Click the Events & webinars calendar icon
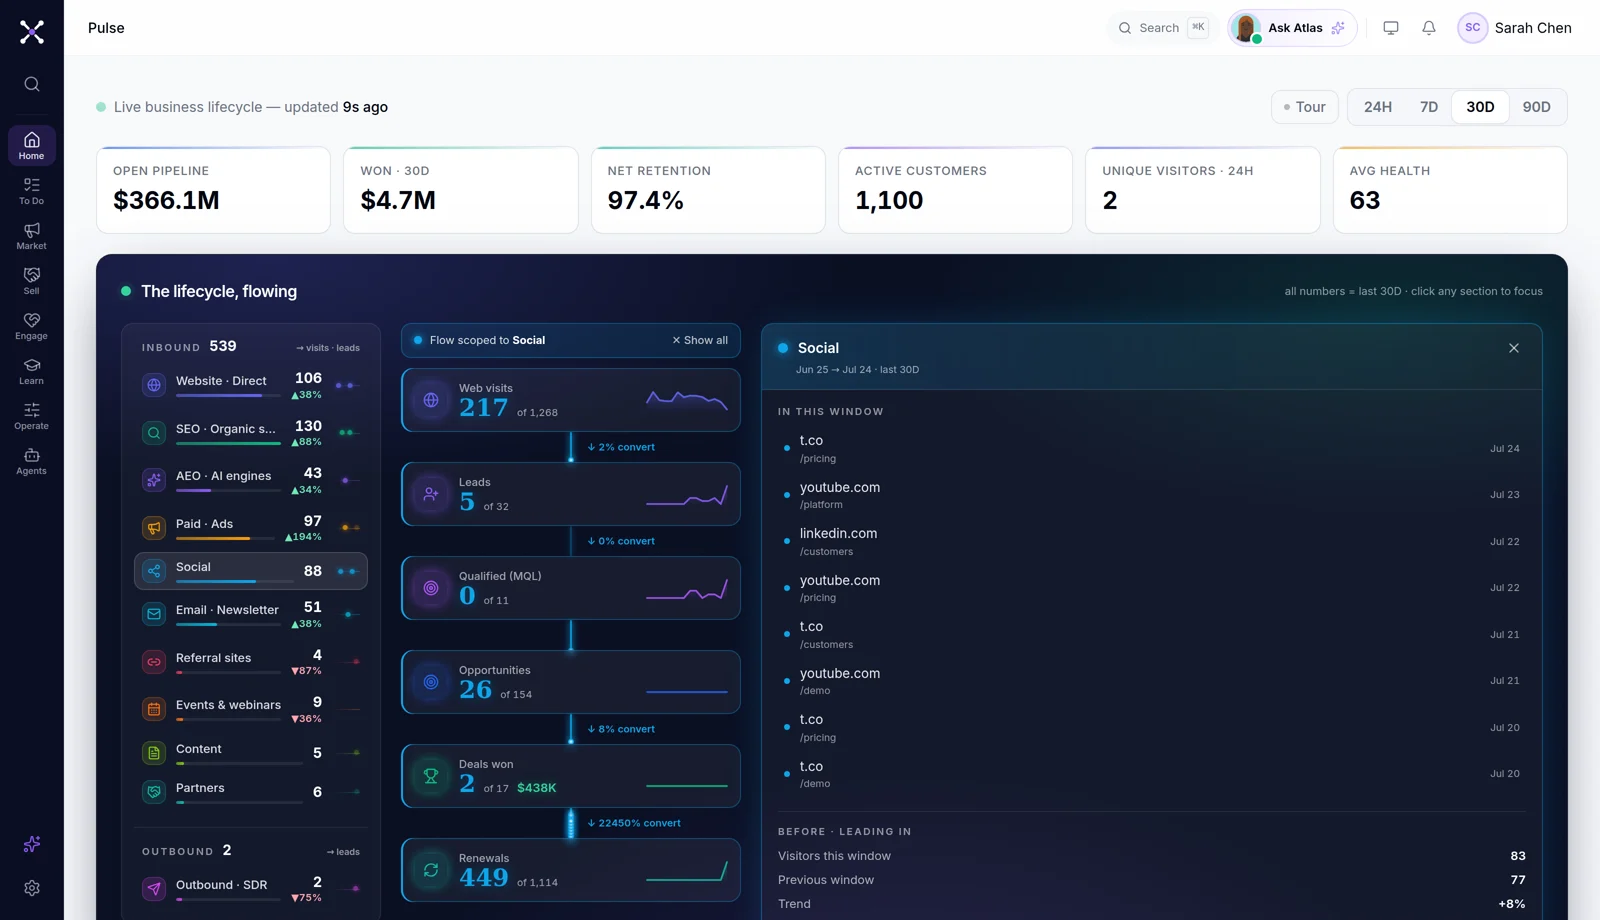 coord(154,709)
